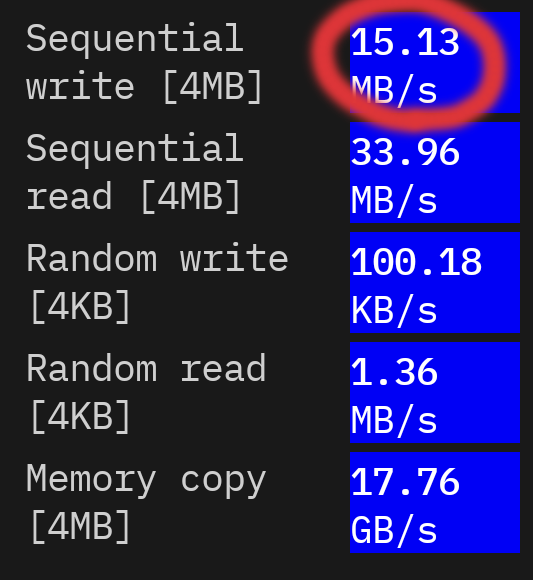Click MB/s unit below 1.36
This screenshot has width=533, height=580.
coord(394,420)
